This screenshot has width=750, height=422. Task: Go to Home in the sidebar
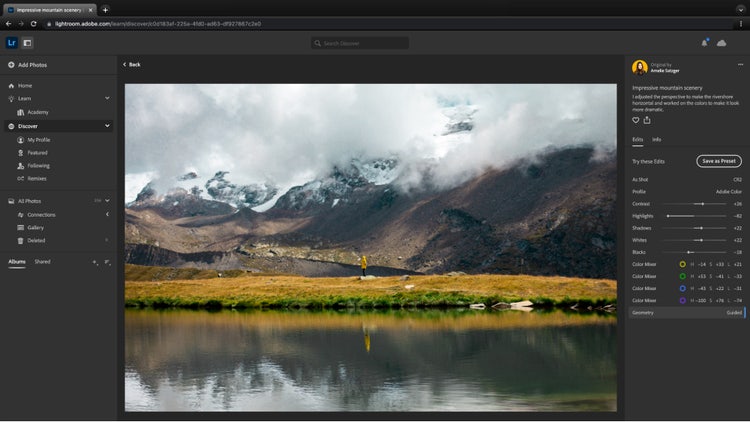tap(25, 86)
